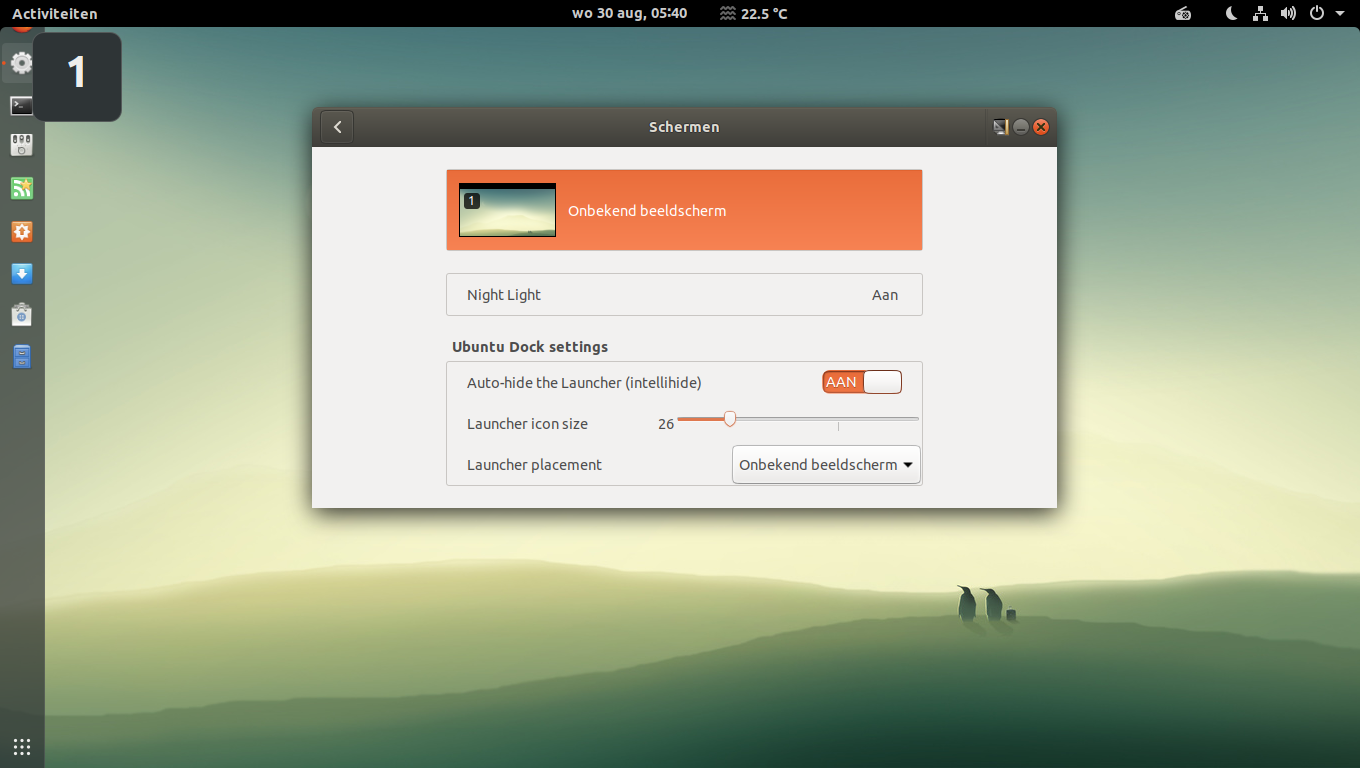The image size is (1360, 768).
Task: Open Activiteiten overview
Action: point(55,14)
